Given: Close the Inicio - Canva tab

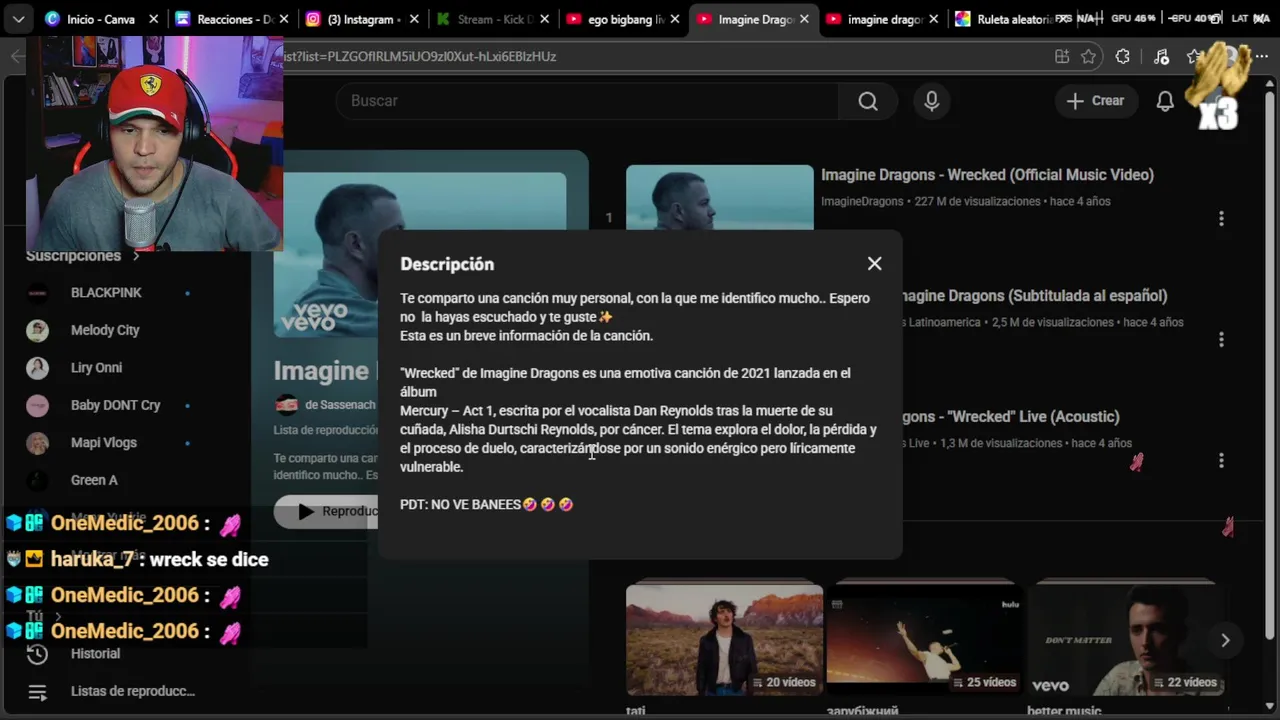Looking at the screenshot, I should tap(153, 19).
